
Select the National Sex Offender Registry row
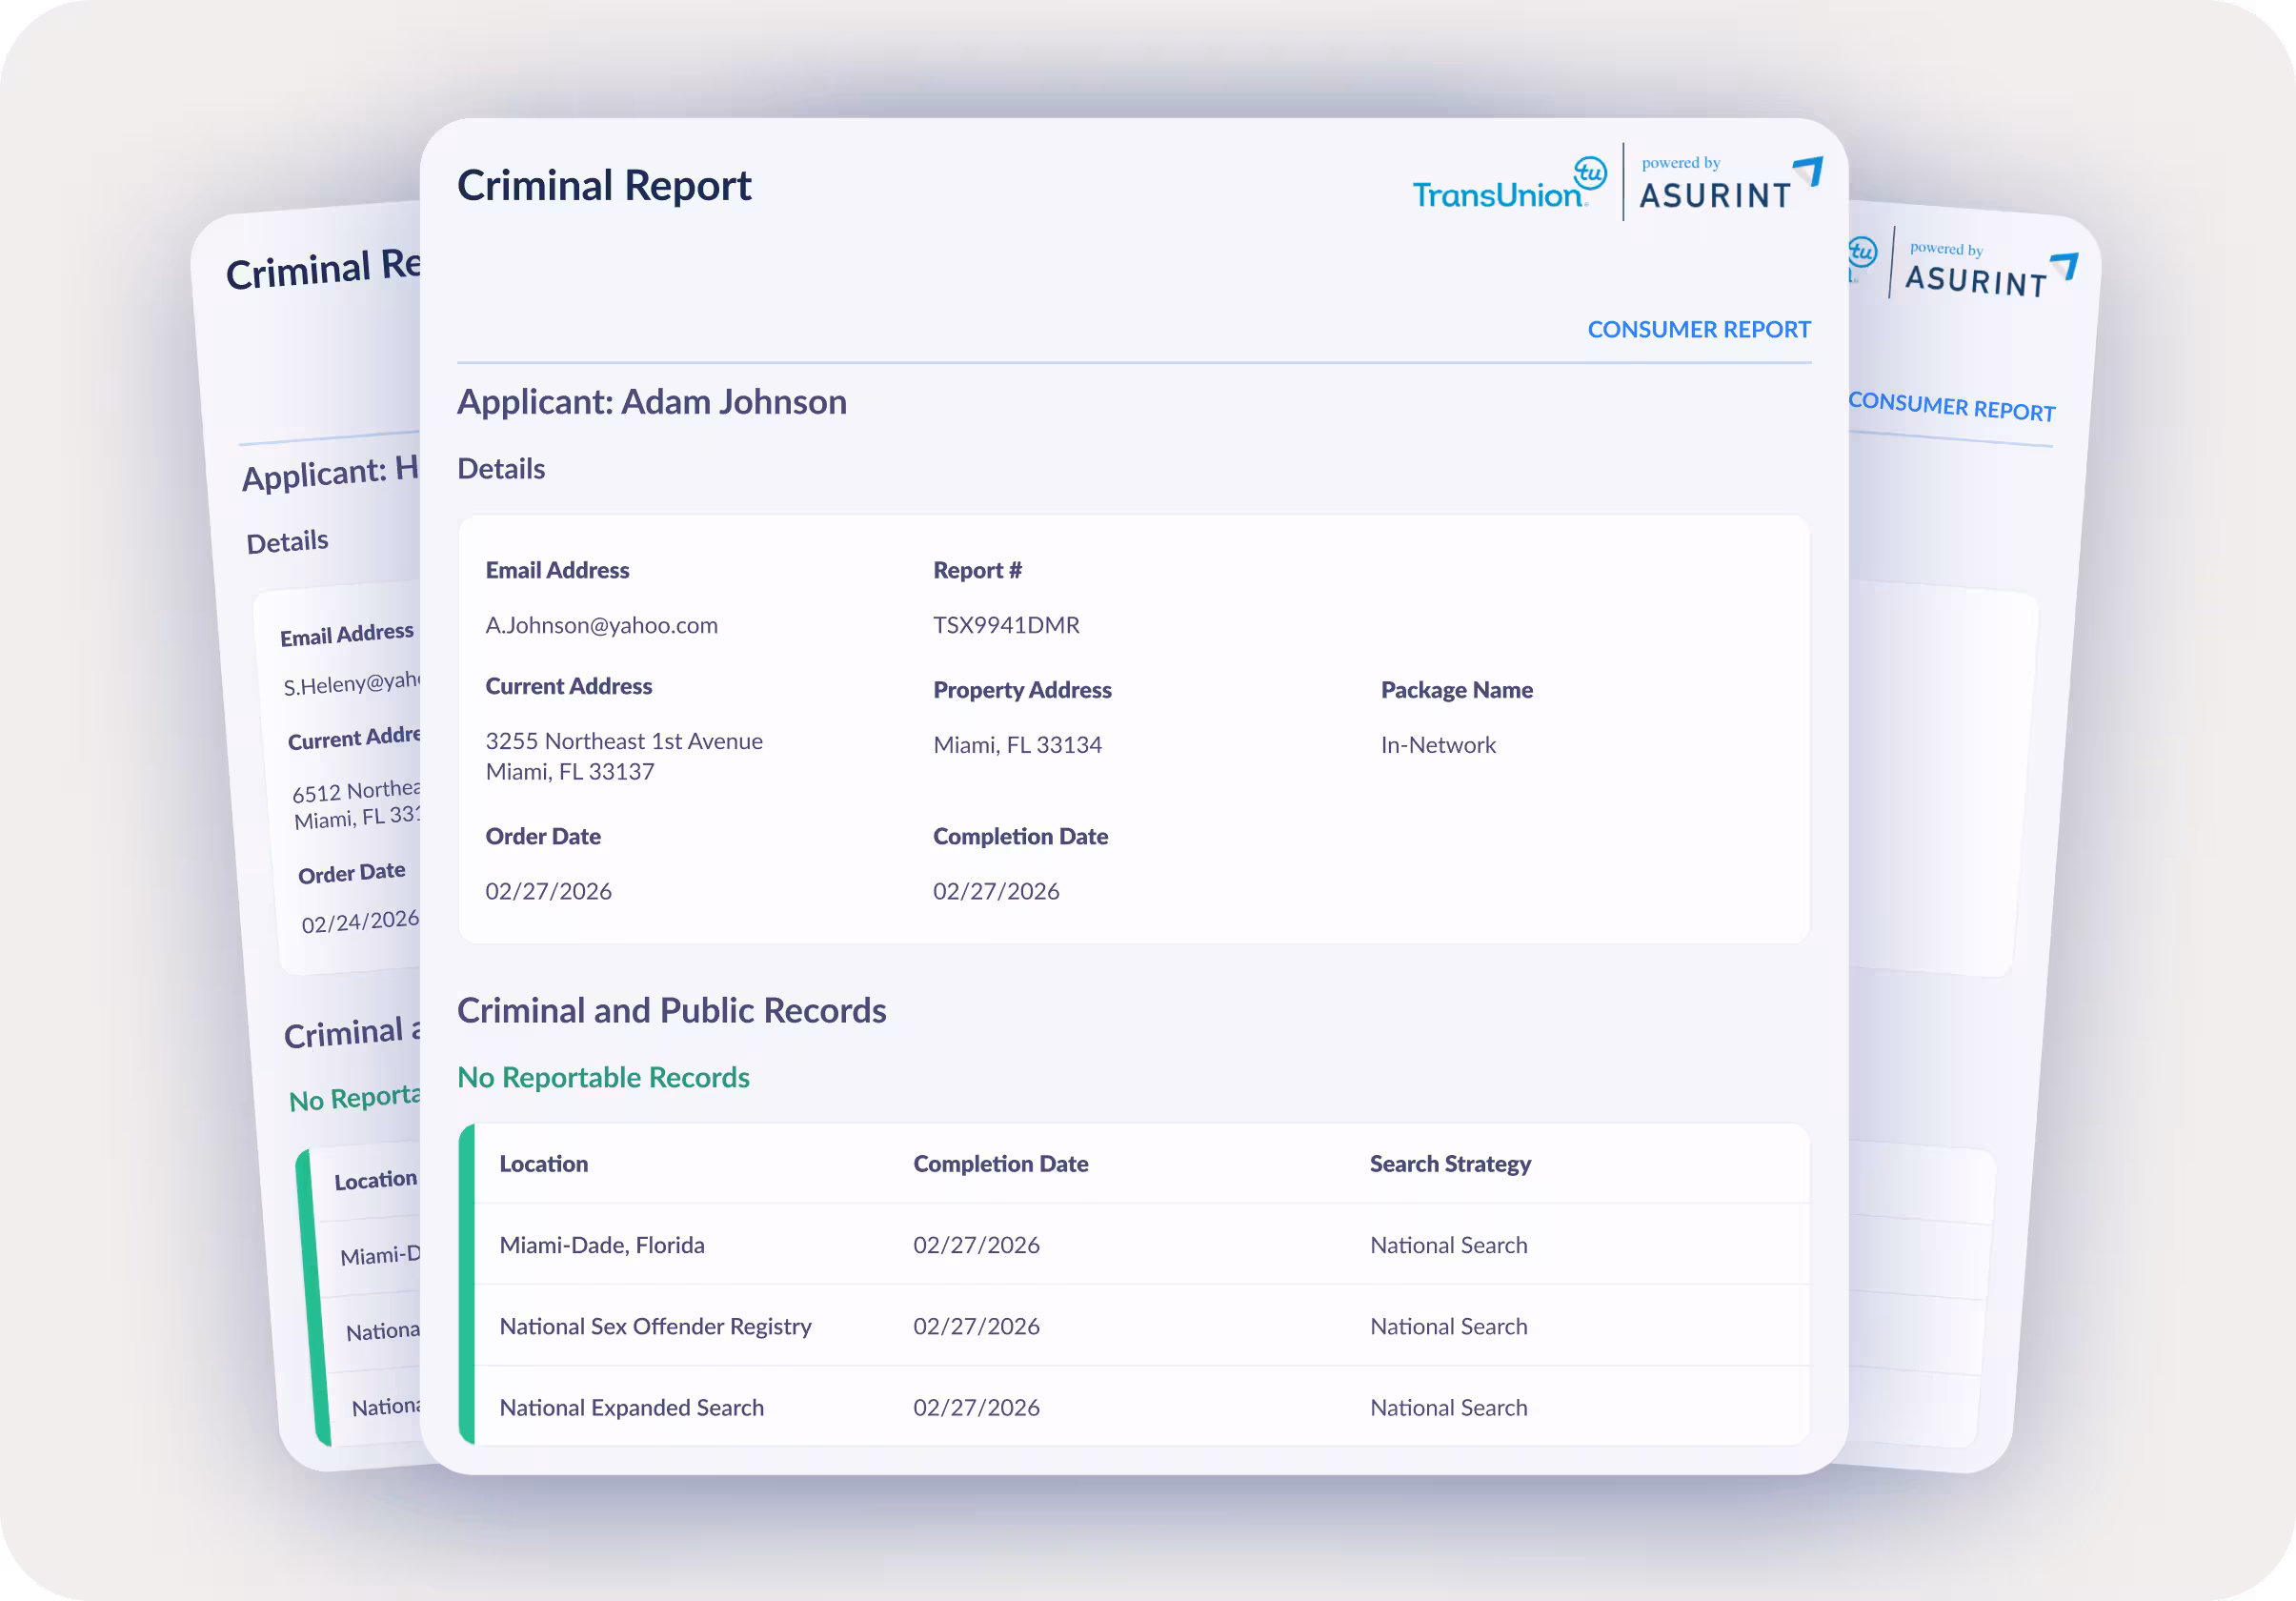pos(655,1326)
